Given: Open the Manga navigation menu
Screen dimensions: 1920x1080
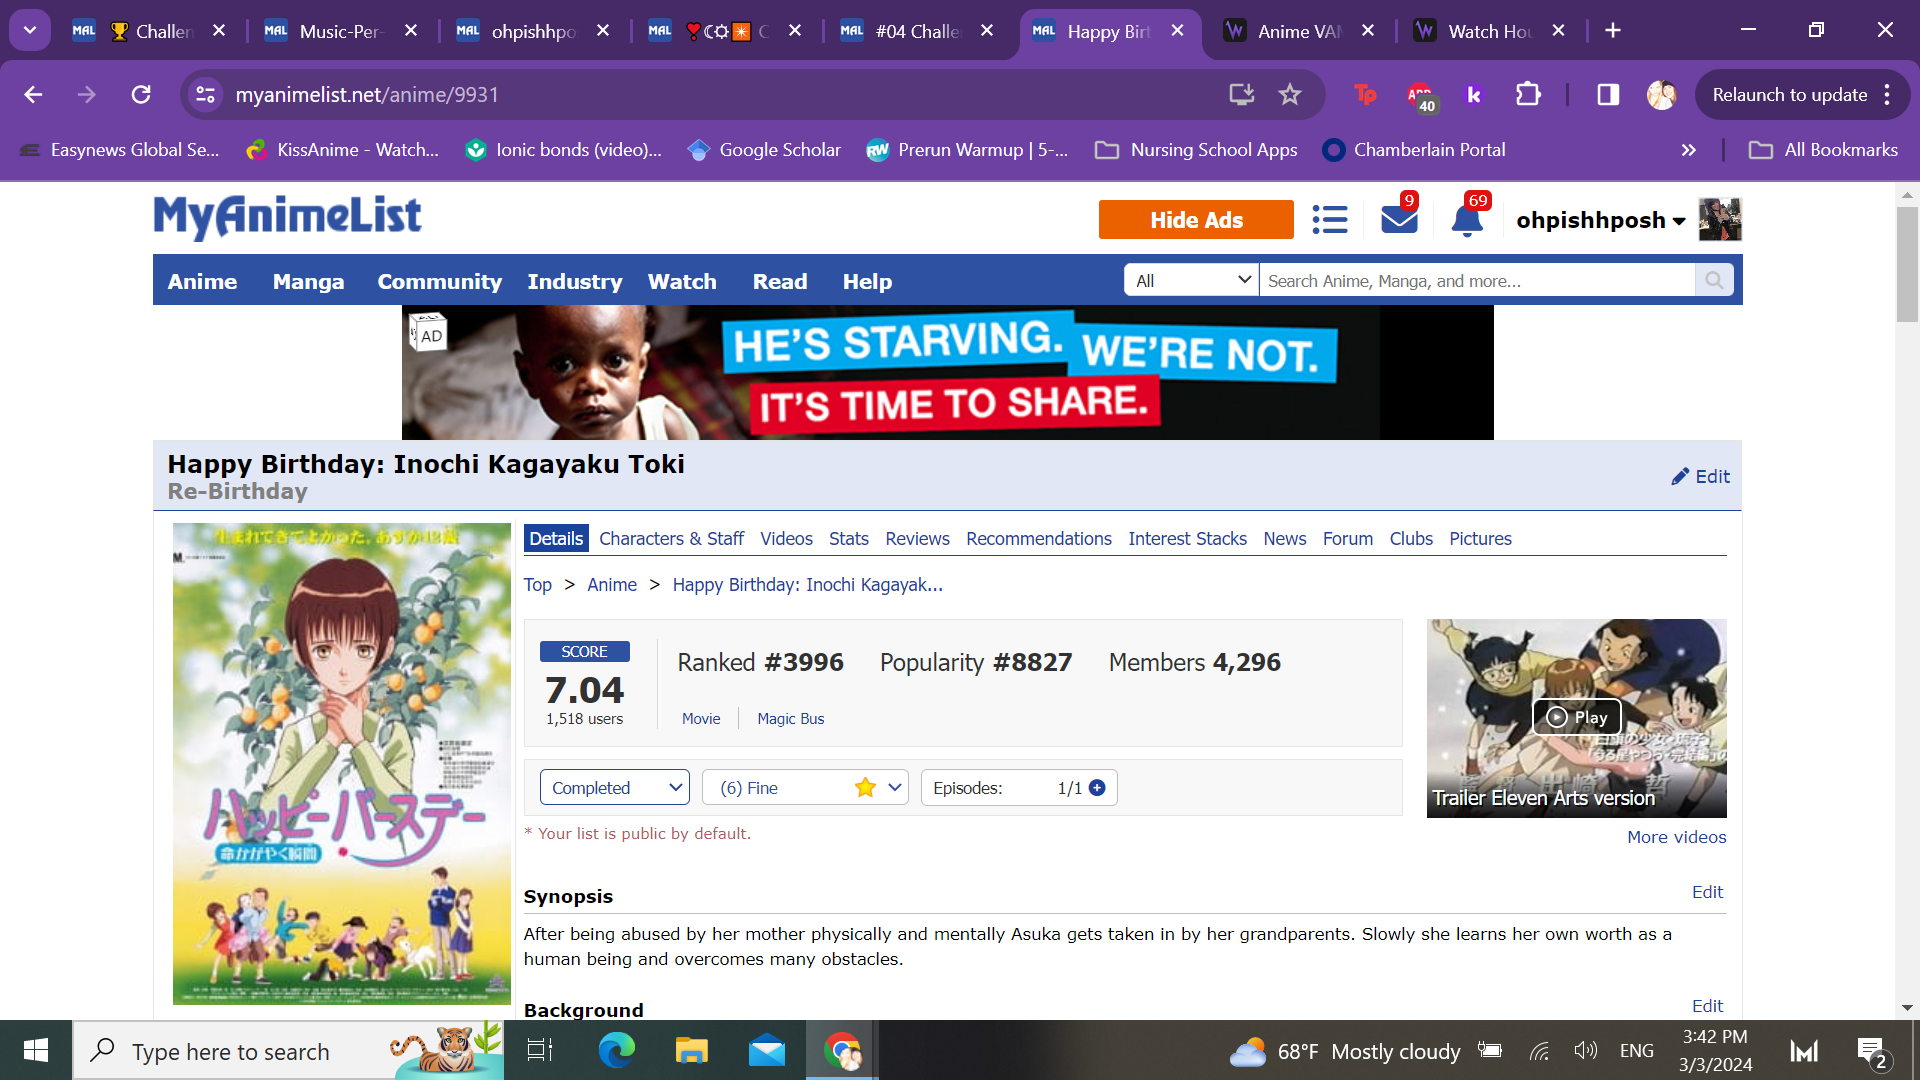Looking at the screenshot, I should pyautogui.click(x=308, y=282).
